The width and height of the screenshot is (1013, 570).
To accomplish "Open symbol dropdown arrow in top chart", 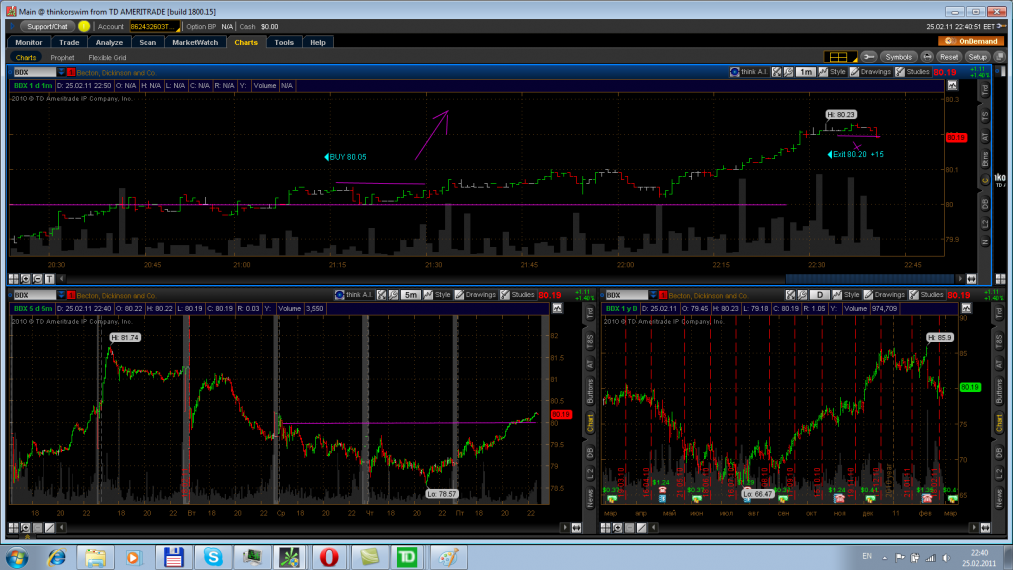I will pyautogui.click(x=61, y=72).
